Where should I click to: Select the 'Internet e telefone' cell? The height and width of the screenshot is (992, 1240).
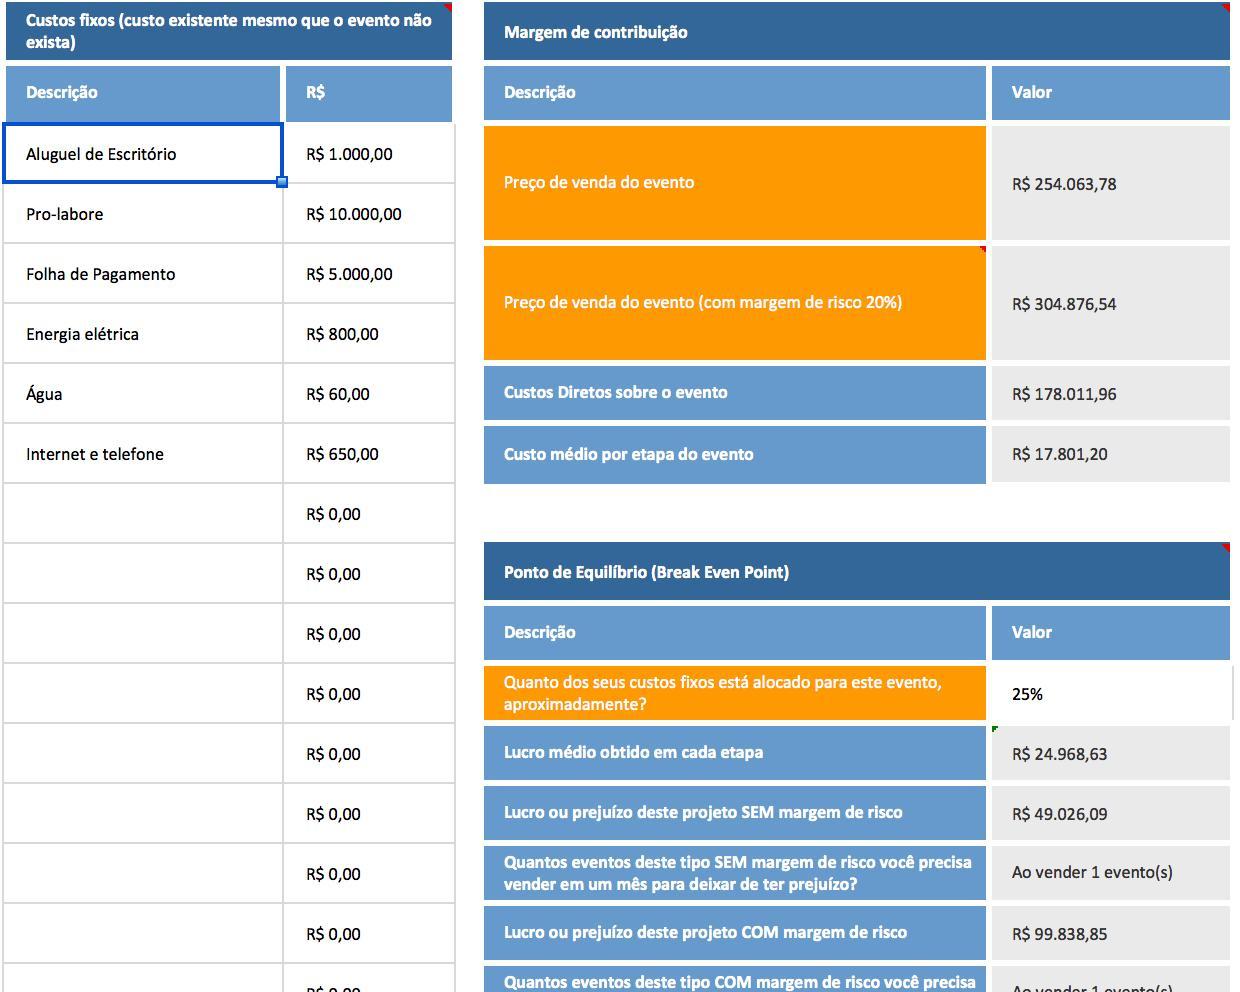[142, 454]
